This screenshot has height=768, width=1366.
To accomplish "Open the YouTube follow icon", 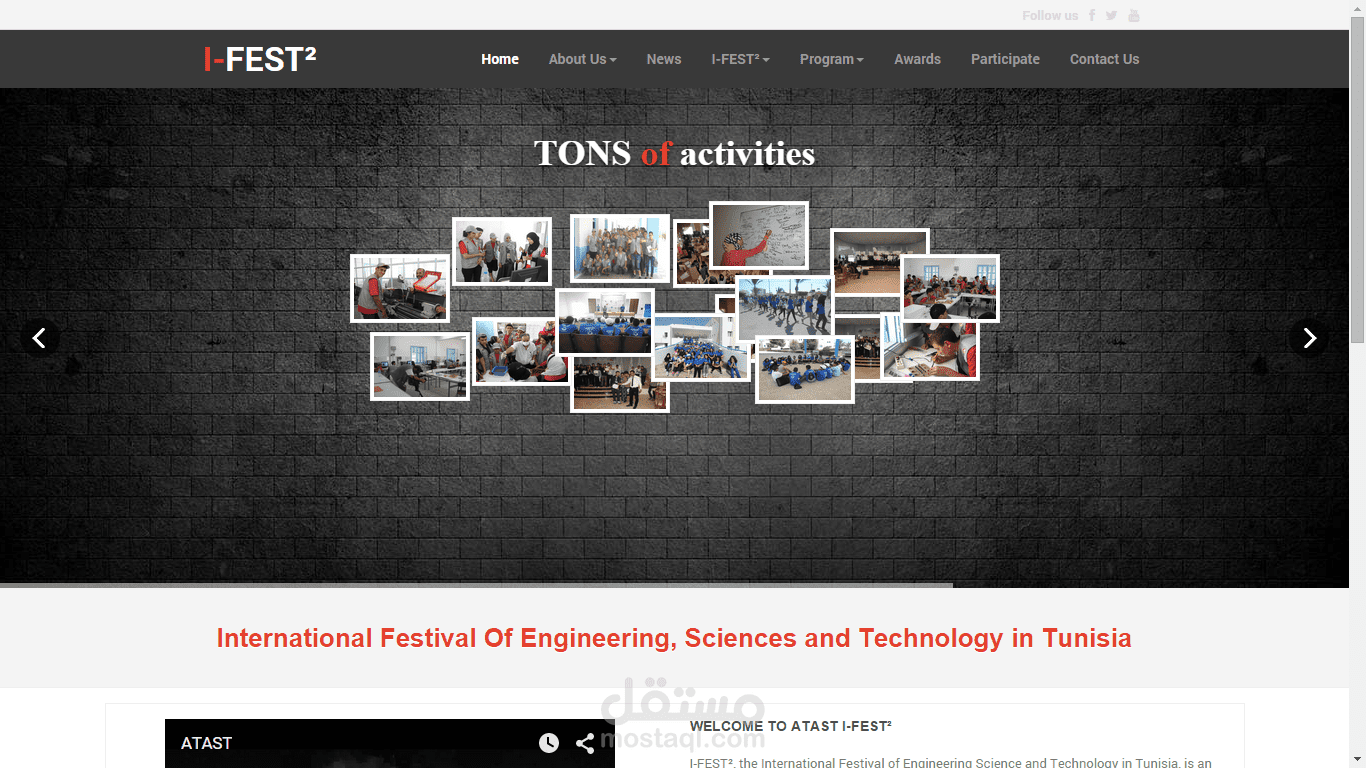I will (x=1133, y=15).
